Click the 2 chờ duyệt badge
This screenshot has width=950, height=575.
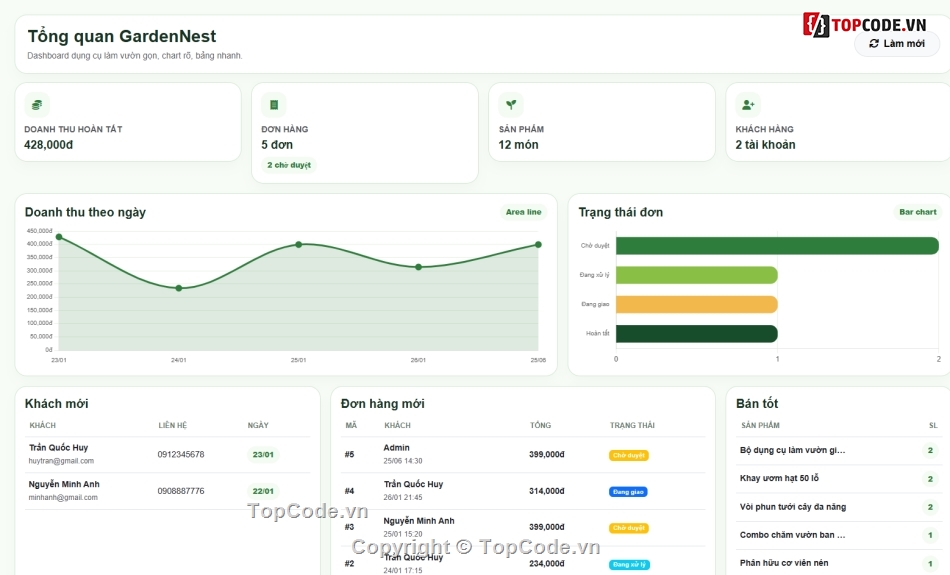click(289, 165)
